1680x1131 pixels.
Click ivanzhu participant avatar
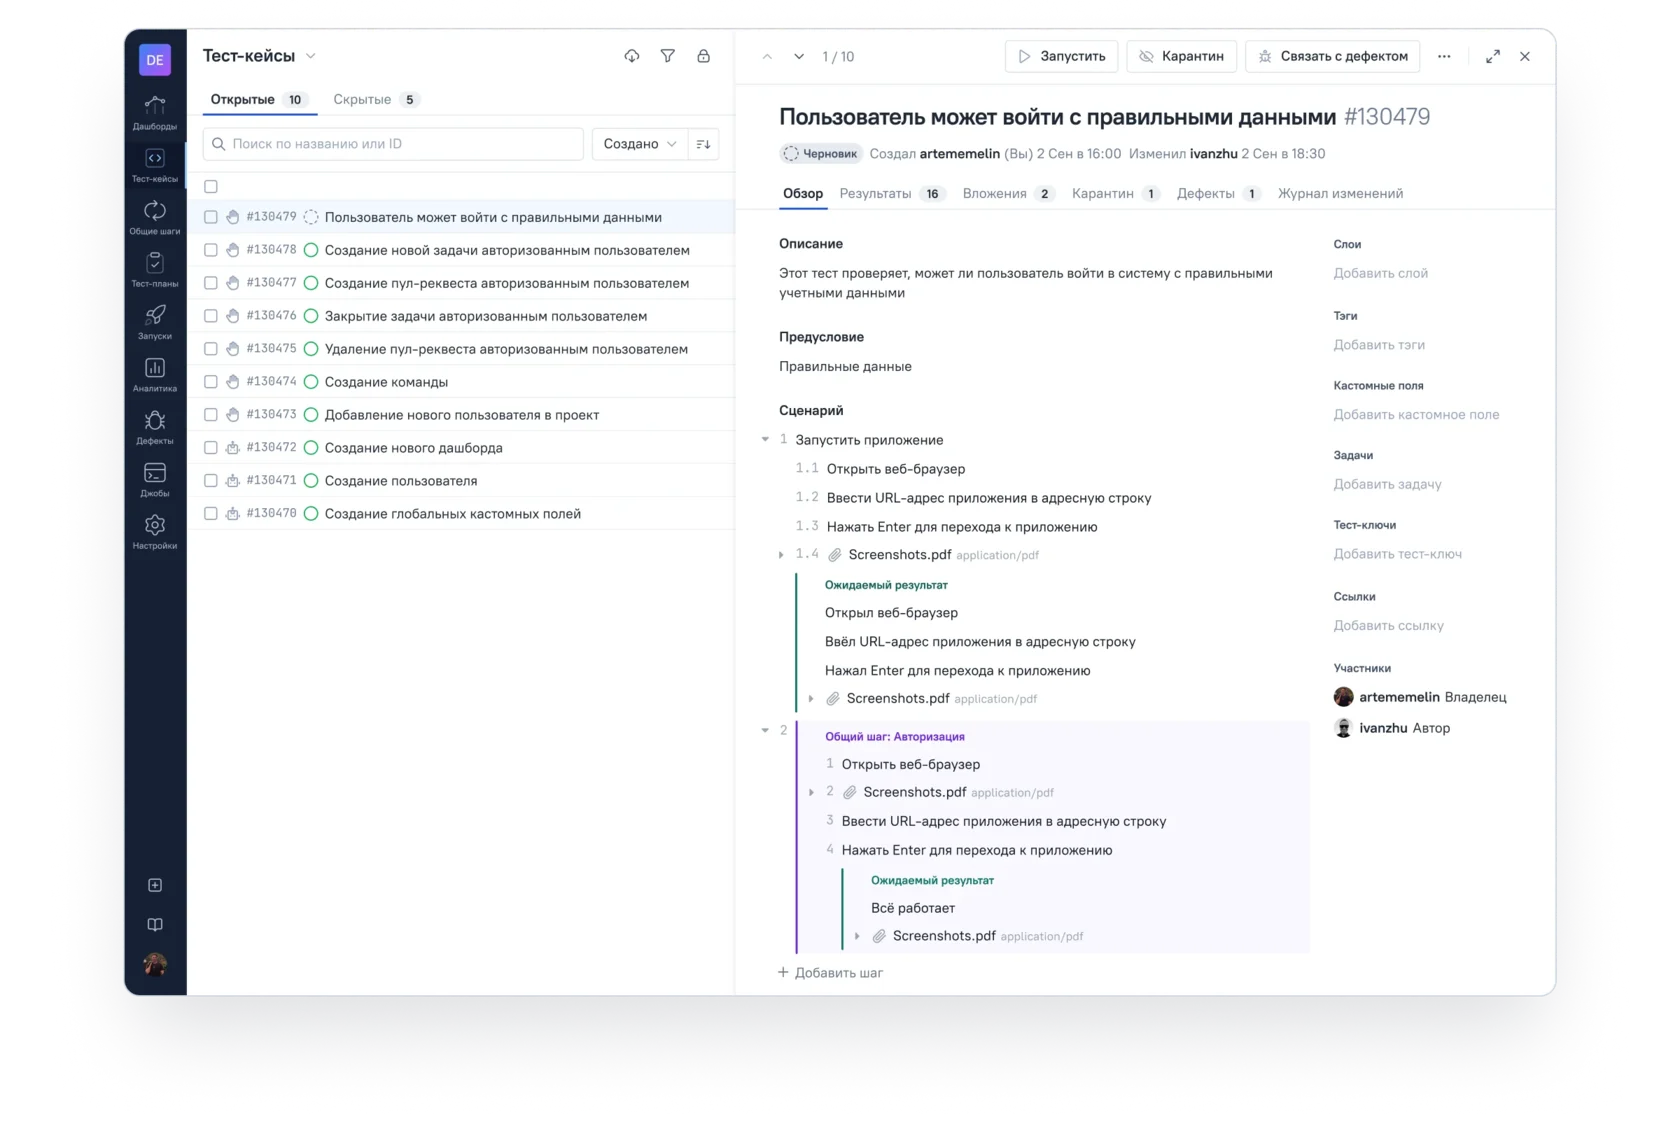pyautogui.click(x=1344, y=728)
